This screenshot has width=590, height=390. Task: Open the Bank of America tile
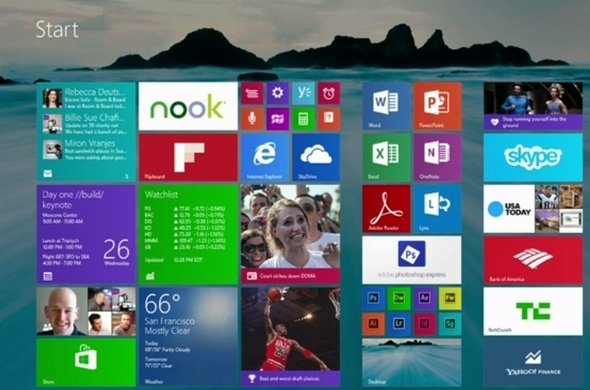[533, 260]
